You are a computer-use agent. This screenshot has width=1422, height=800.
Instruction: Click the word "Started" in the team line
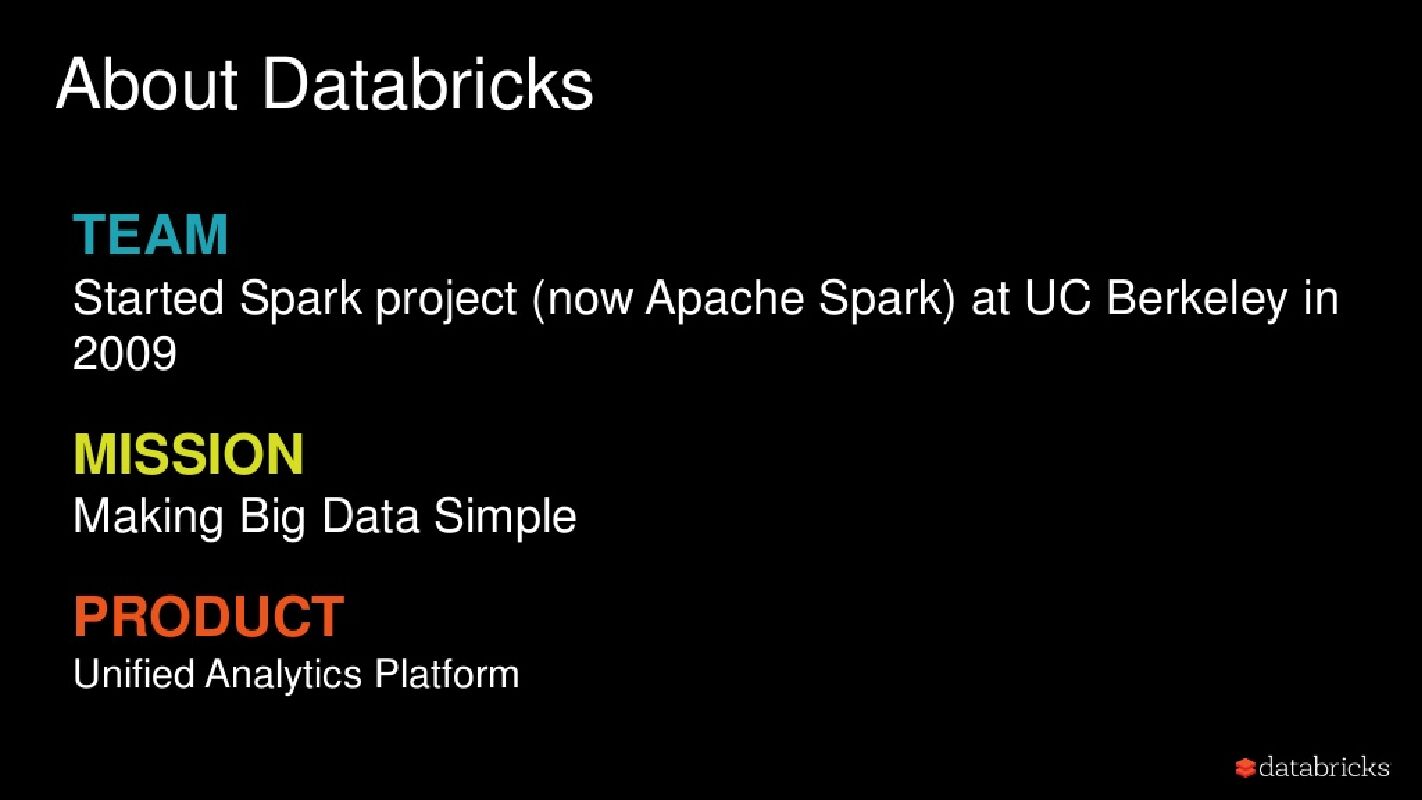click(149, 299)
